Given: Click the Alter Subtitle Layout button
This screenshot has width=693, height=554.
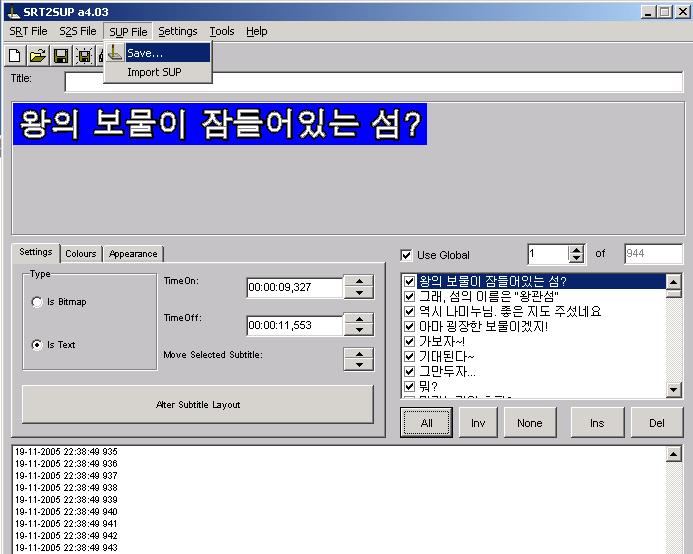Looking at the screenshot, I should [198, 405].
